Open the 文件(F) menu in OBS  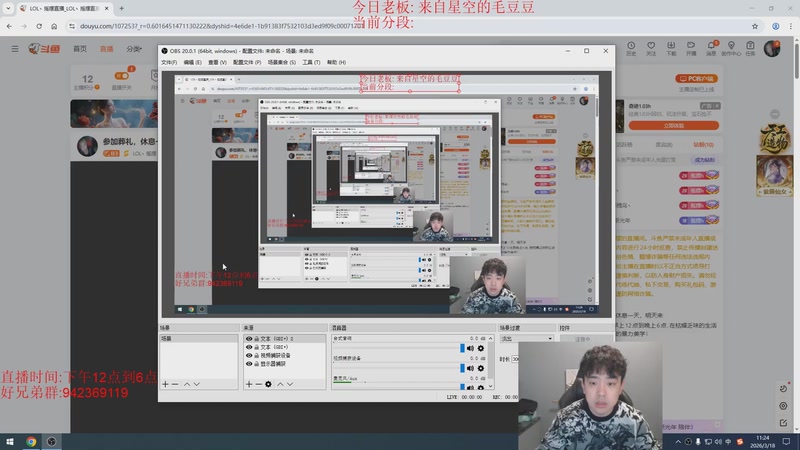click(169, 62)
